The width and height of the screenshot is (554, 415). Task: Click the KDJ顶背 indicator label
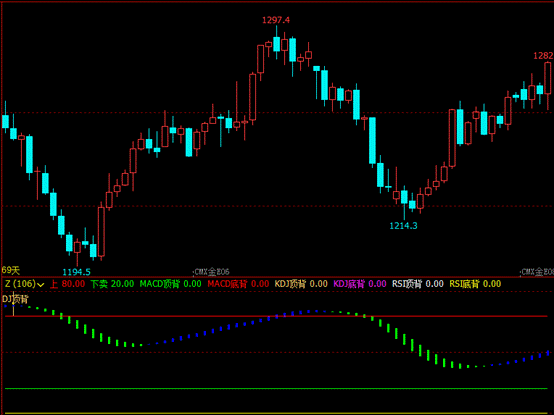(290, 284)
